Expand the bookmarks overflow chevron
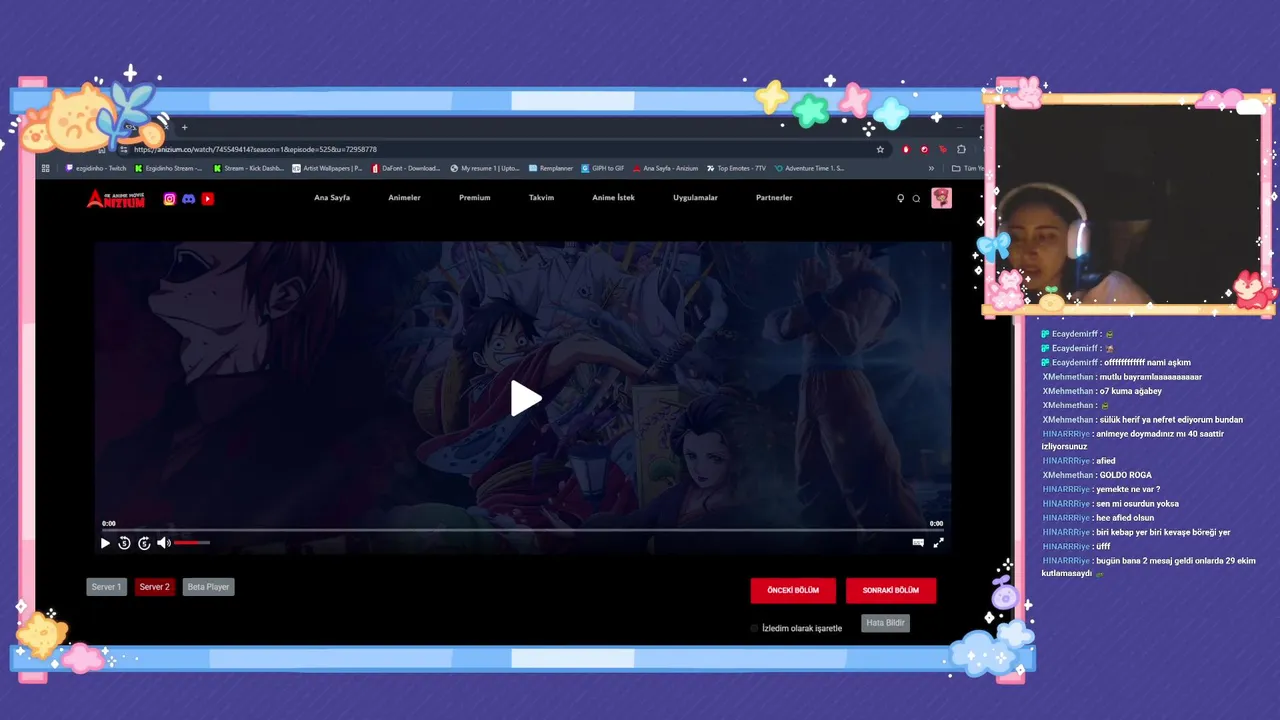Image resolution: width=1280 pixels, height=720 pixels. click(931, 168)
